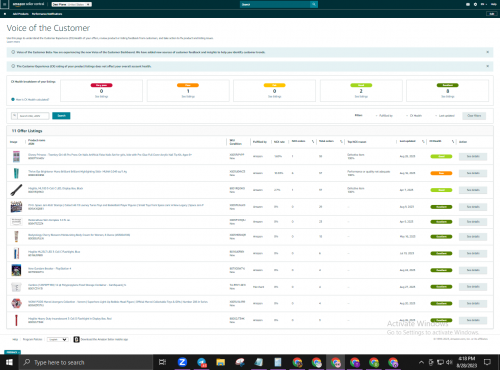This screenshot has width=500, height=370.
Task: Click See listings under Very poor card
Action: tap(101, 97)
